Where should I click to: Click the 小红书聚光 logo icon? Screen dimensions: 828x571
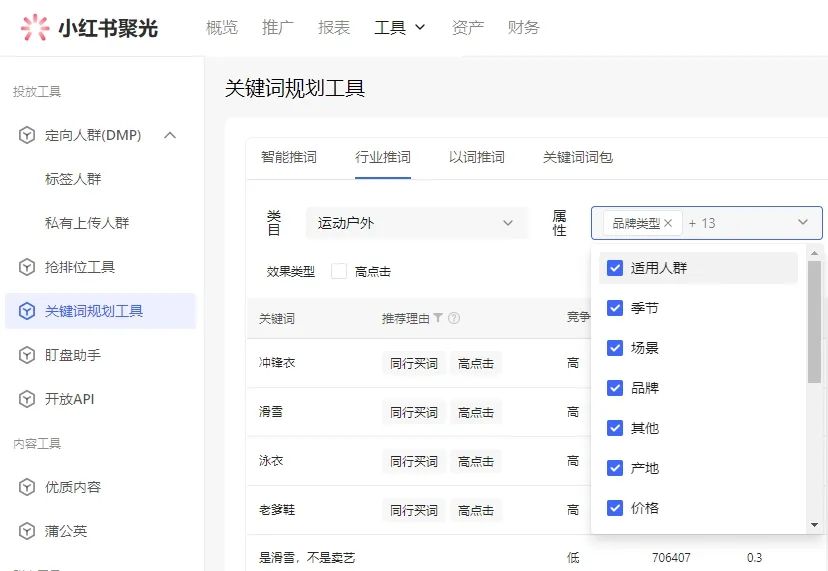(35, 27)
